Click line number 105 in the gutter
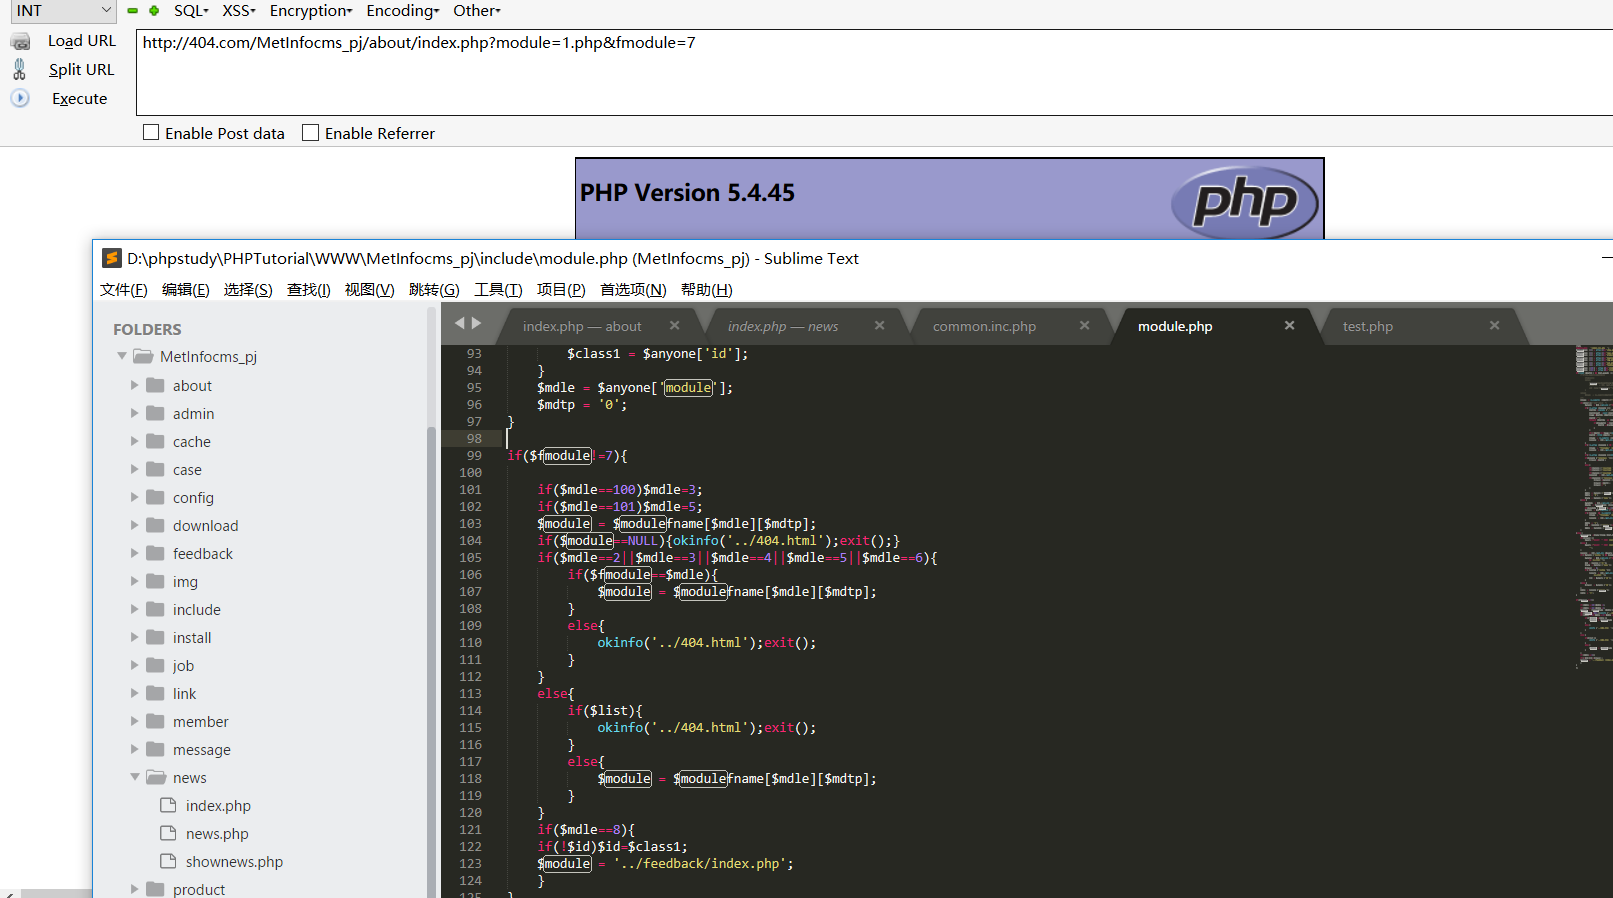1613x898 pixels. (x=470, y=558)
